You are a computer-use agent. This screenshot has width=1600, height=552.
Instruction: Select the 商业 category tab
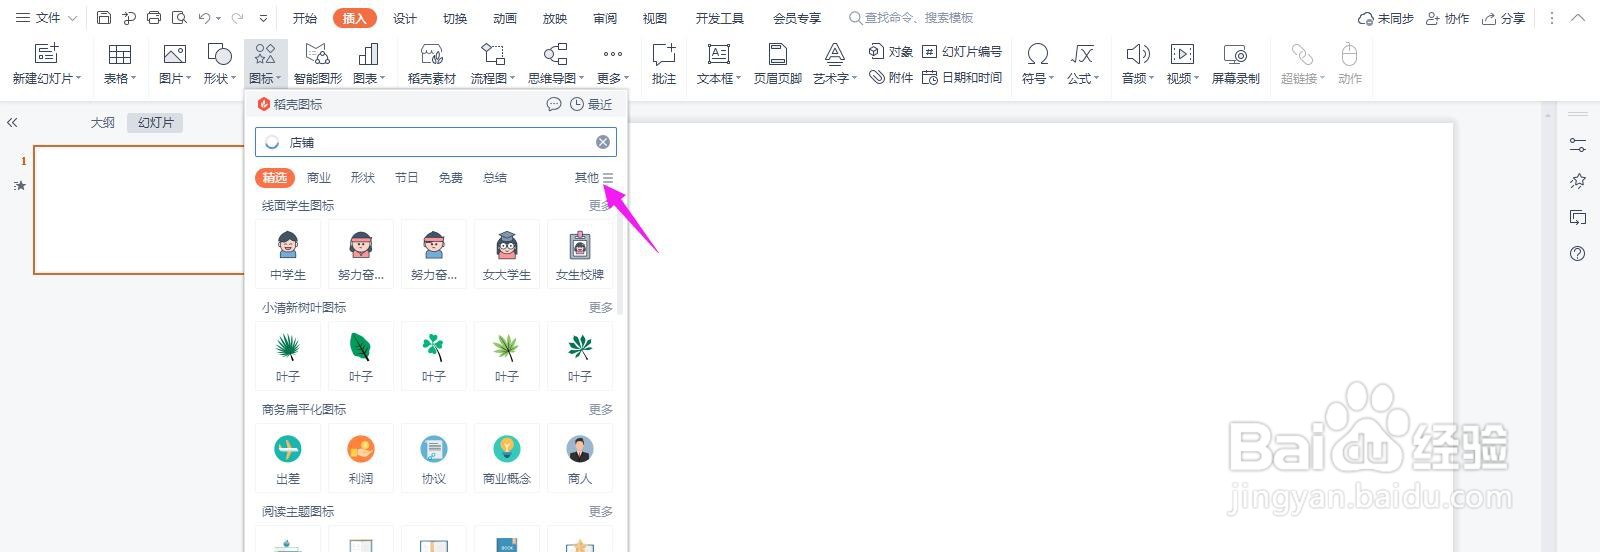319,178
